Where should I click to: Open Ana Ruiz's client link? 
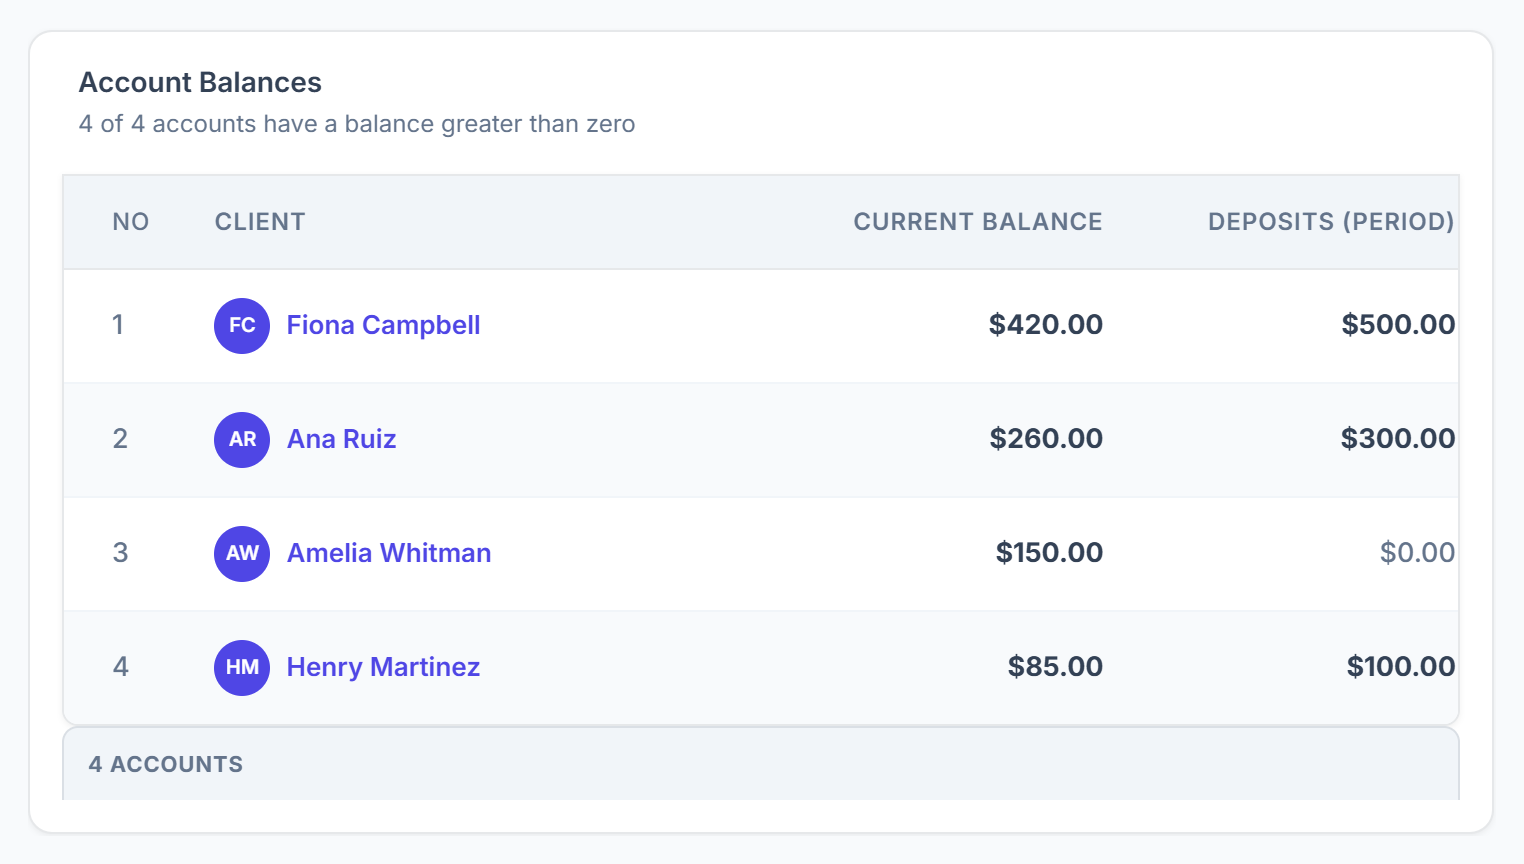pos(341,439)
